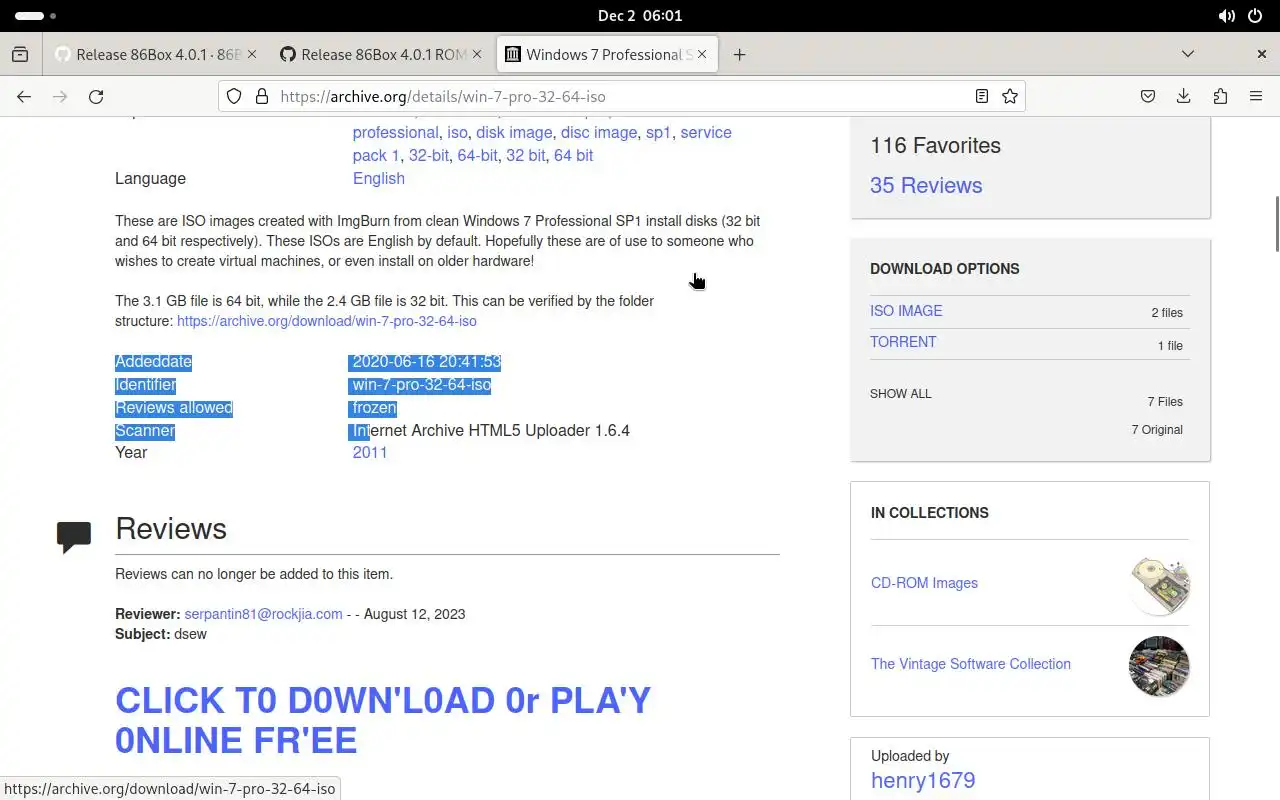Open Pocket save icon
1280x800 pixels.
(x=1148, y=96)
